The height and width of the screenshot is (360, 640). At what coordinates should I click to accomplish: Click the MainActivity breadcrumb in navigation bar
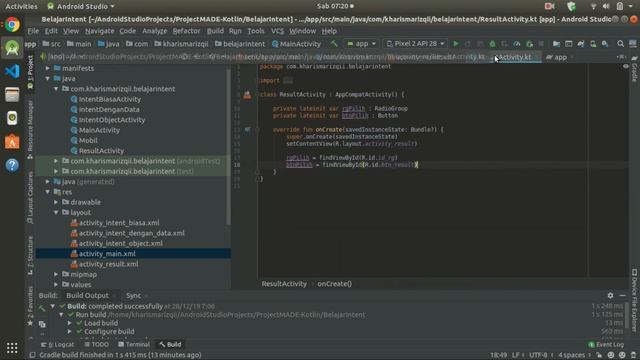[x=296, y=44]
